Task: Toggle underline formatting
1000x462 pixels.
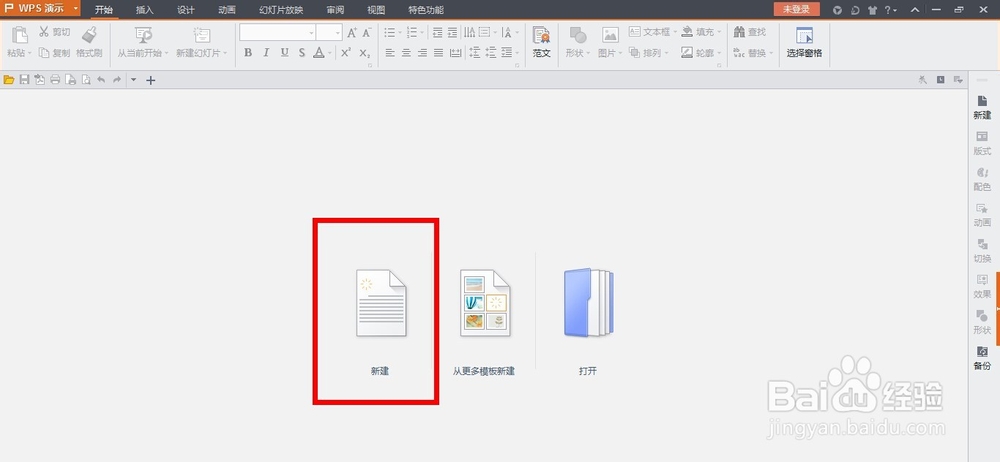Action: (x=284, y=53)
